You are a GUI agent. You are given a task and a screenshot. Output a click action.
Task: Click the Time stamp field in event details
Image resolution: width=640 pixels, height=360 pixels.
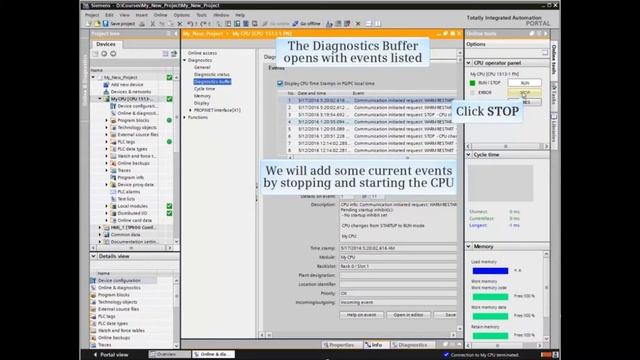tap(398, 248)
